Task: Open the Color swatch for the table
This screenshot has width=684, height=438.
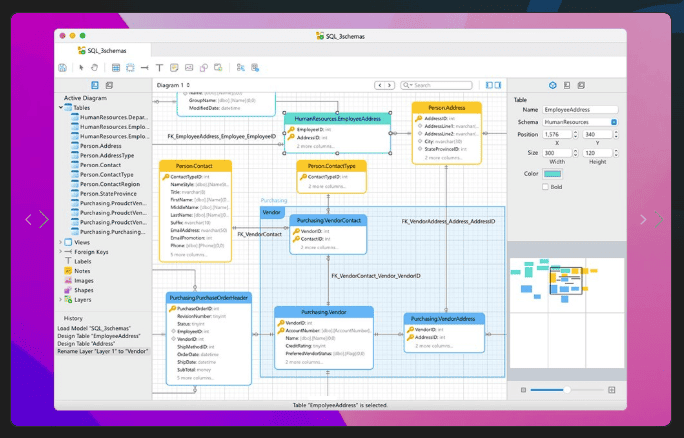Action: (x=552, y=174)
